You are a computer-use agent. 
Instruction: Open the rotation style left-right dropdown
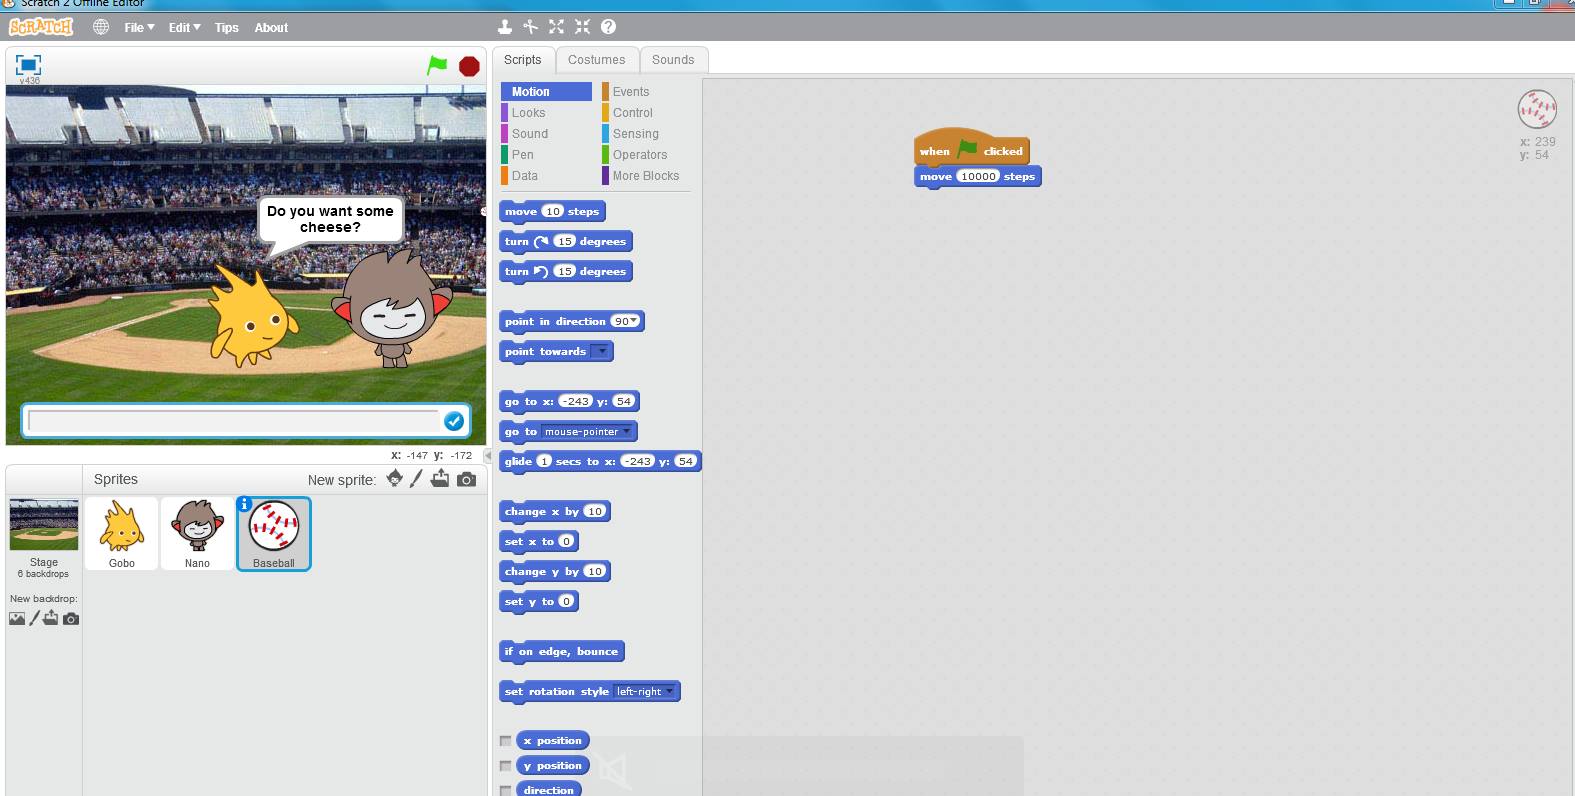pos(645,691)
